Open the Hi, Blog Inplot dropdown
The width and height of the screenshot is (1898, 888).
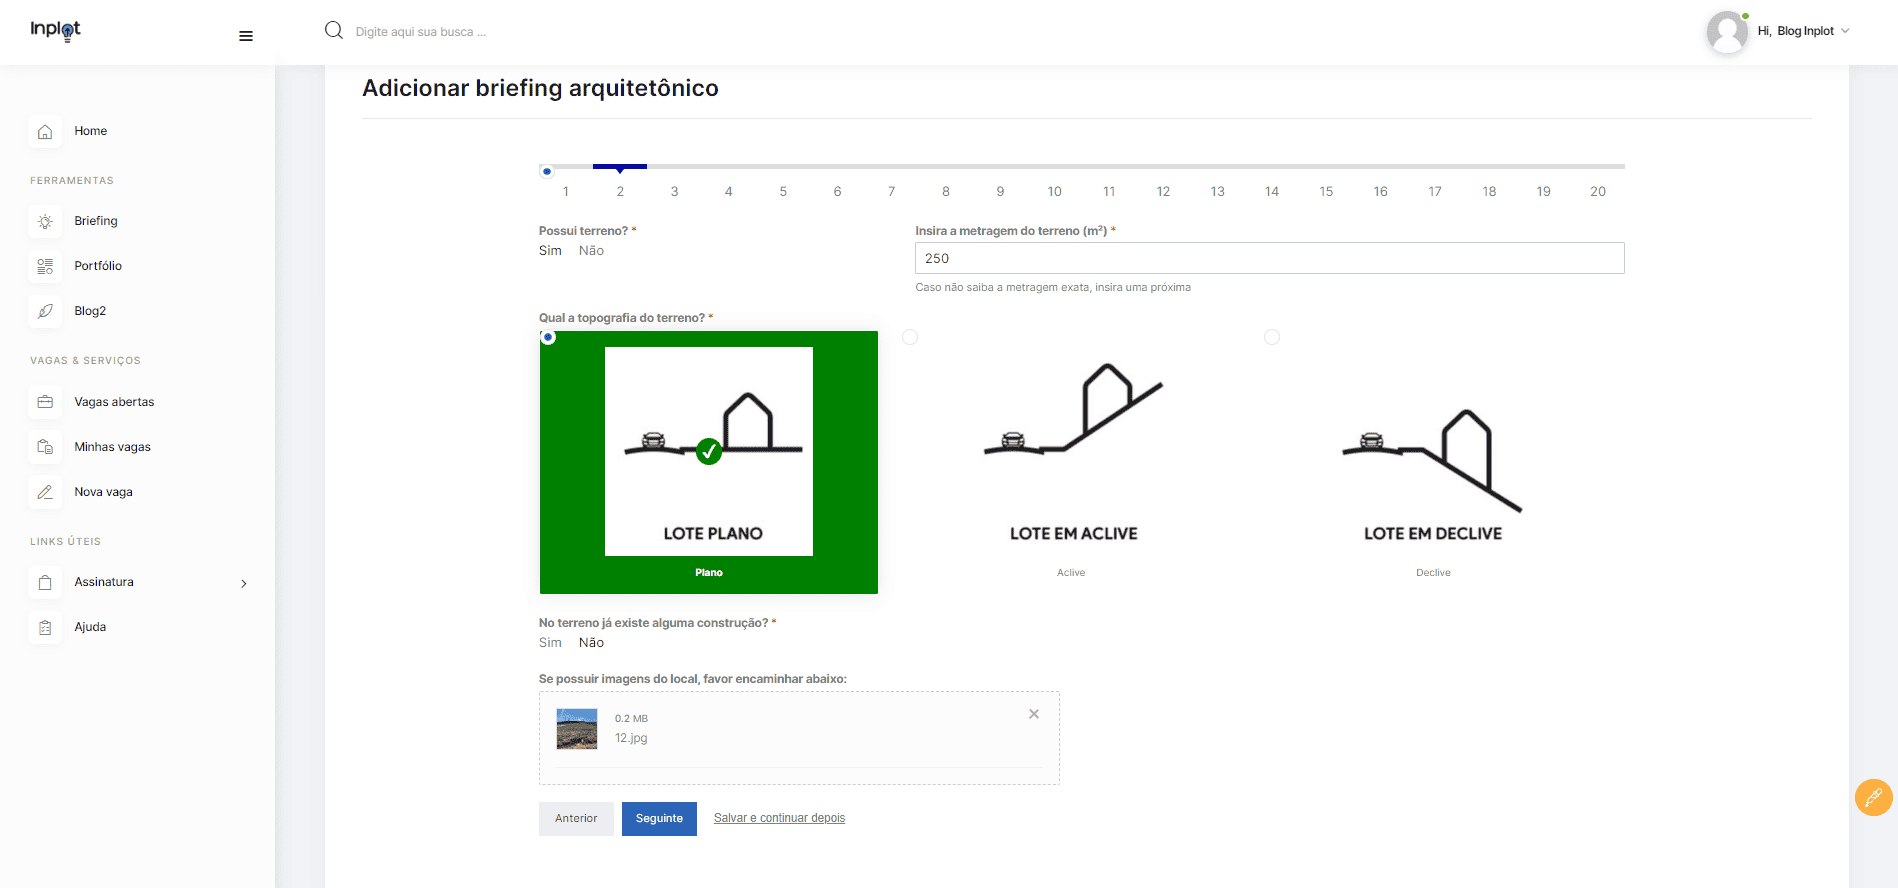click(x=1803, y=31)
